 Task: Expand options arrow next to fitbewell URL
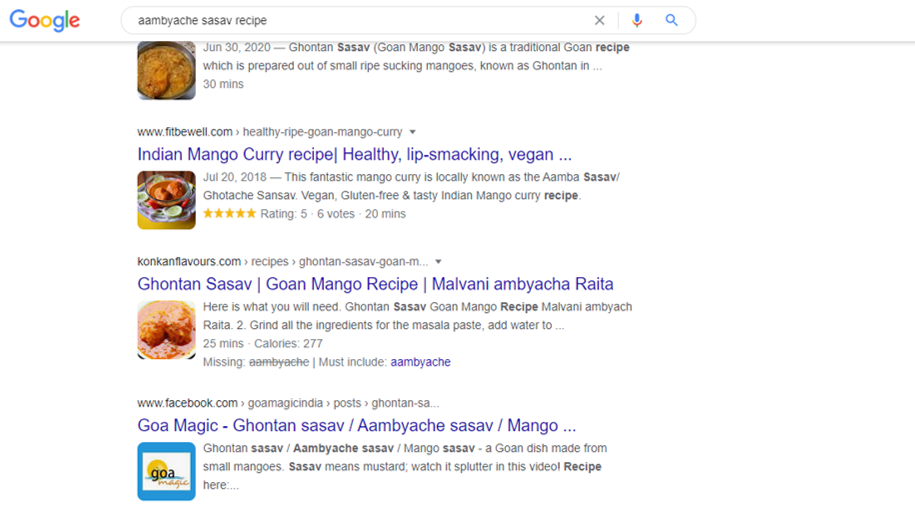[x=413, y=132]
